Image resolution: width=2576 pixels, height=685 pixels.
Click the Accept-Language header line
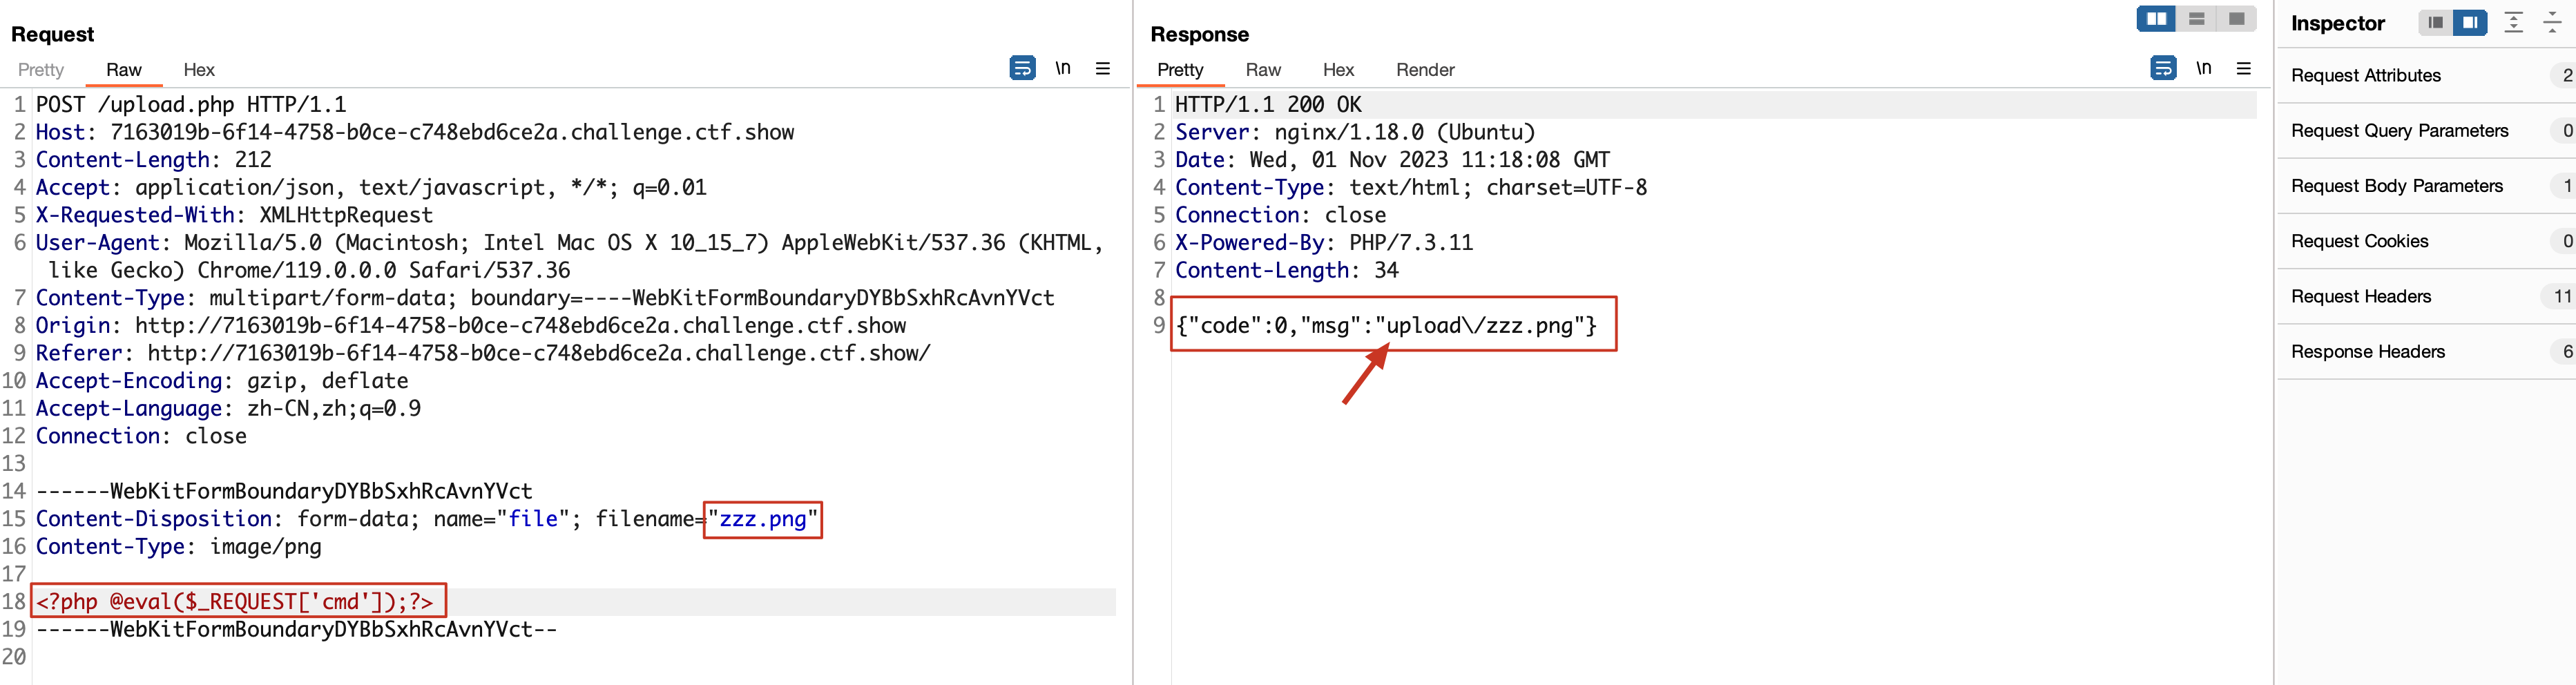coord(228,409)
